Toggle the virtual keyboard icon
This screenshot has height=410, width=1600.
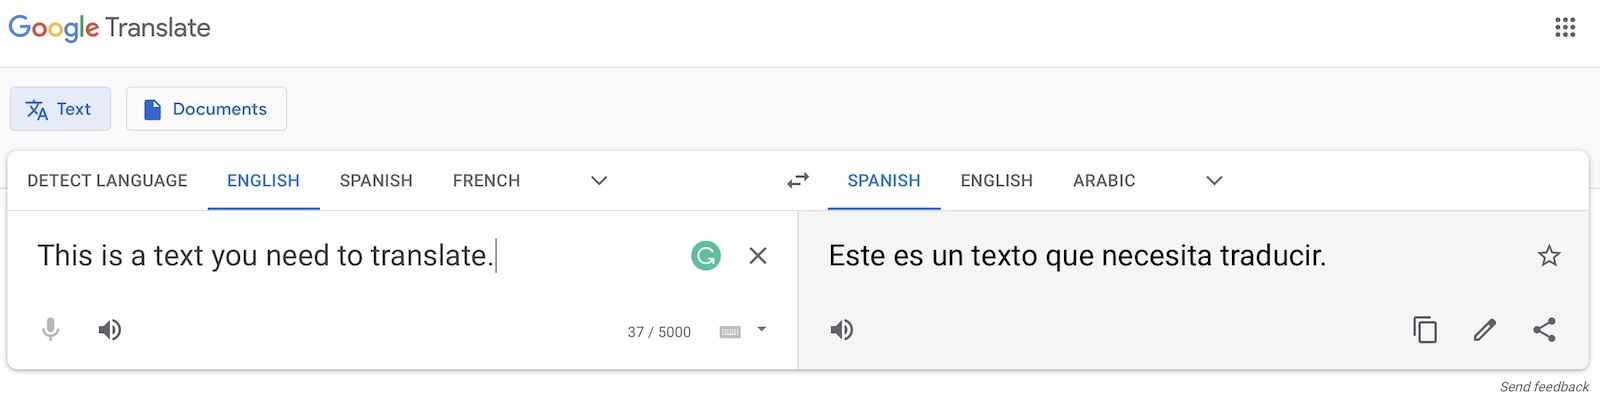pos(730,332)
